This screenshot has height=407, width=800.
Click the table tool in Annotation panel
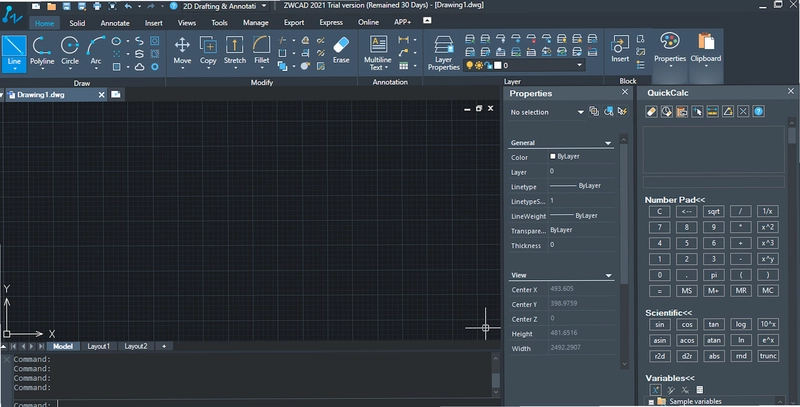point(404,66)
